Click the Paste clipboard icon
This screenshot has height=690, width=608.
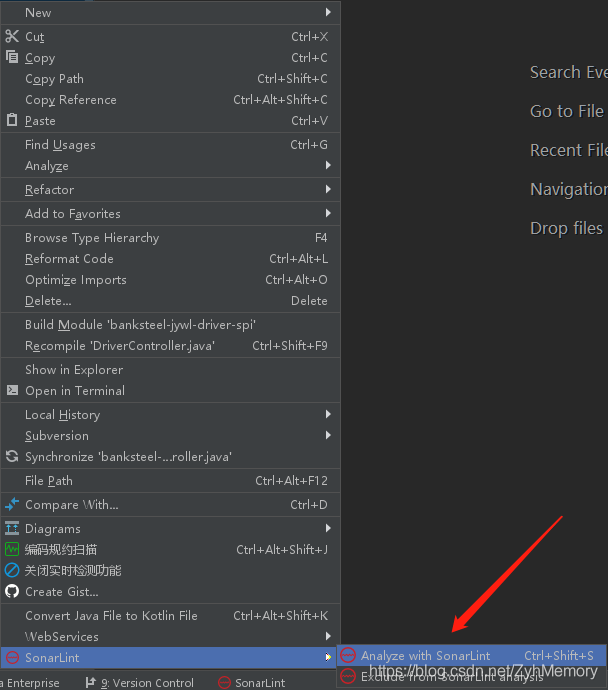[x=12, y=120]
